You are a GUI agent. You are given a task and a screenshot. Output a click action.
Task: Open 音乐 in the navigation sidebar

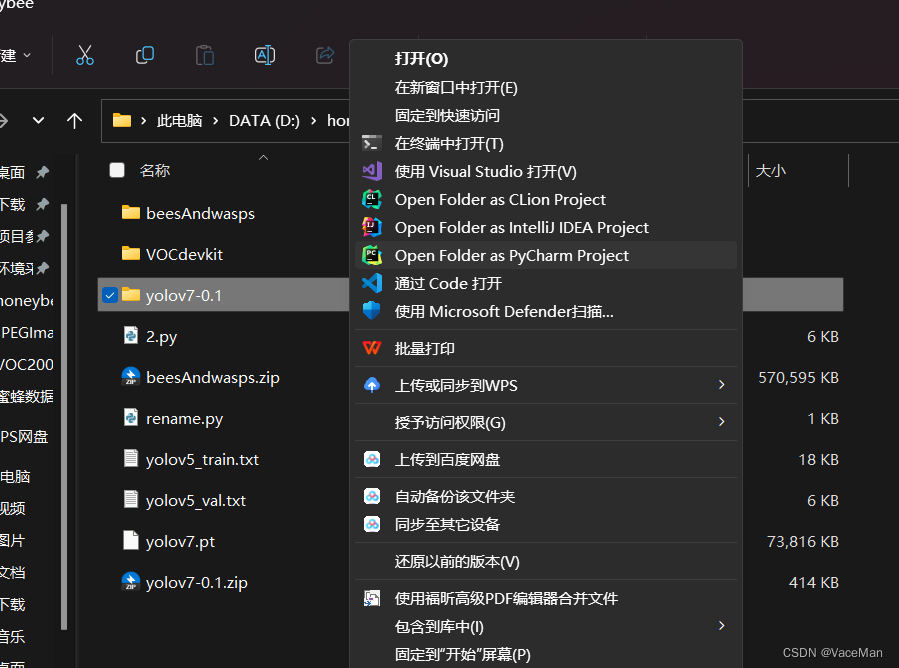[x=13, y=636]
